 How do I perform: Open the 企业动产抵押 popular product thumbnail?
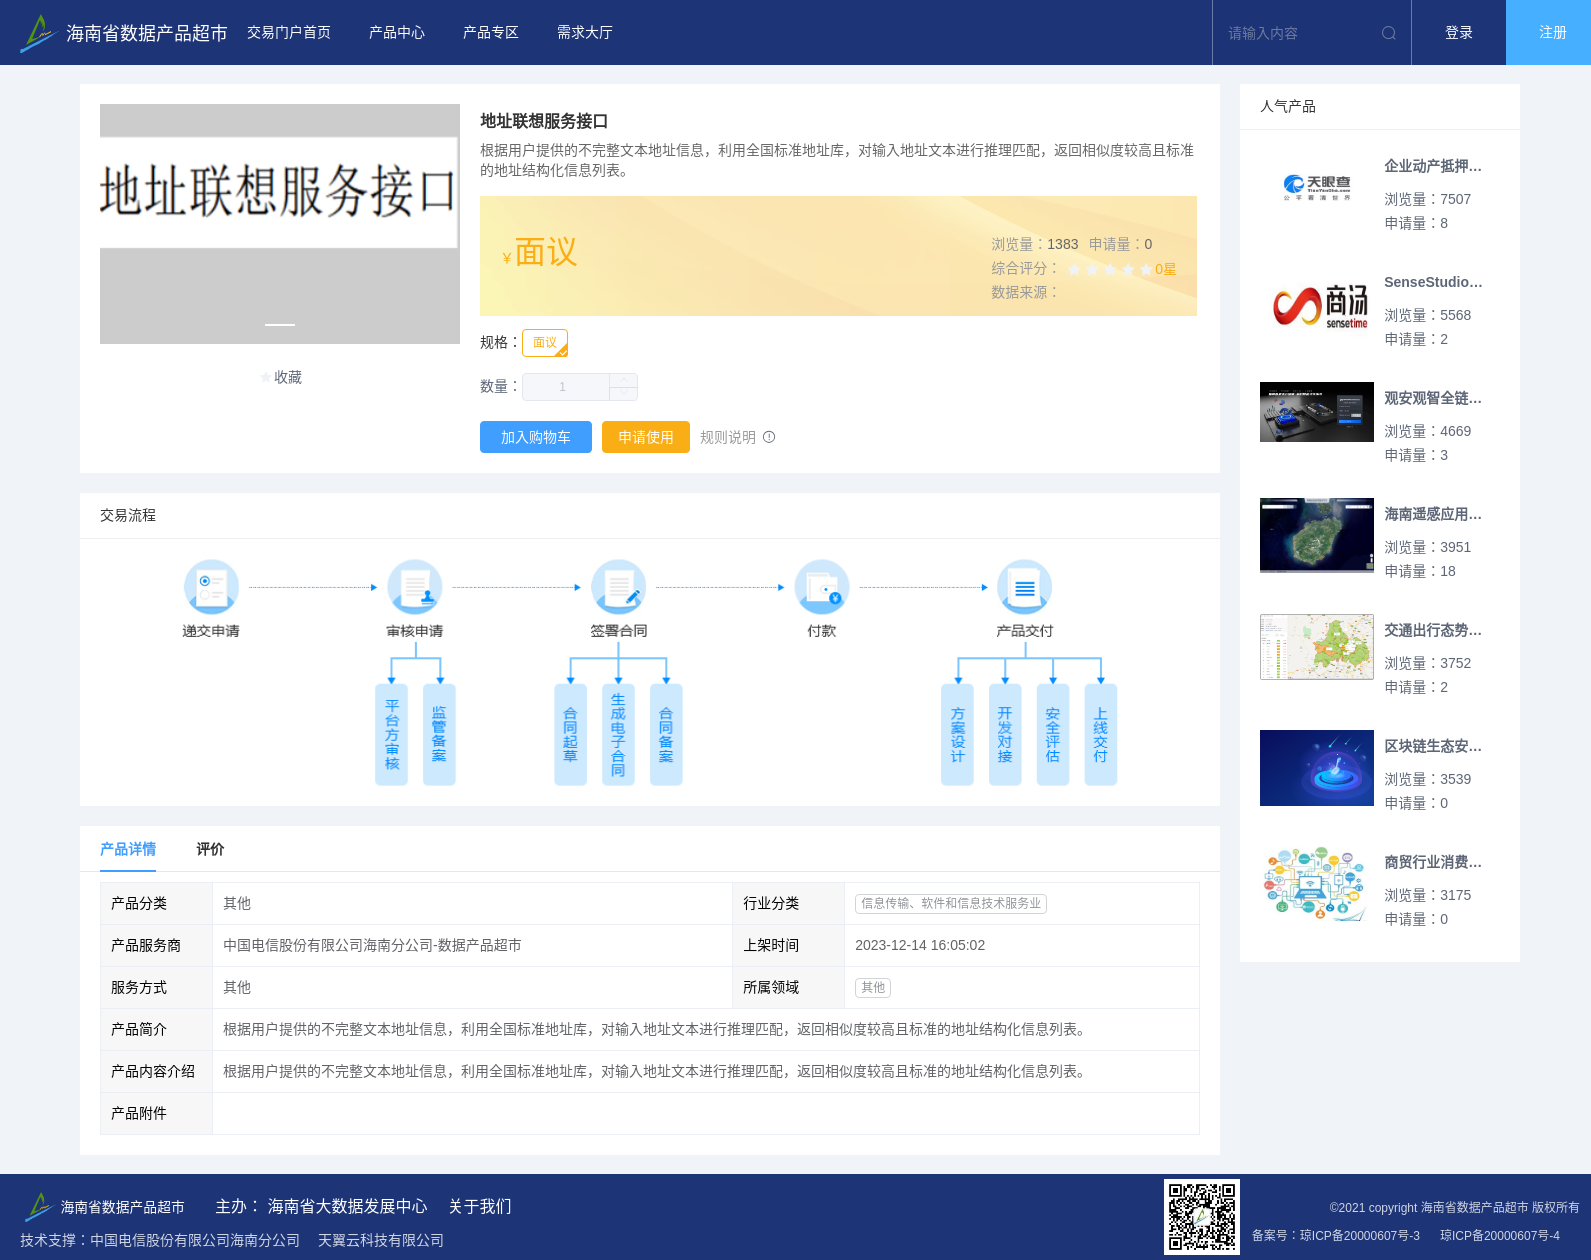pyautogui.click(x=1317, y=188)
